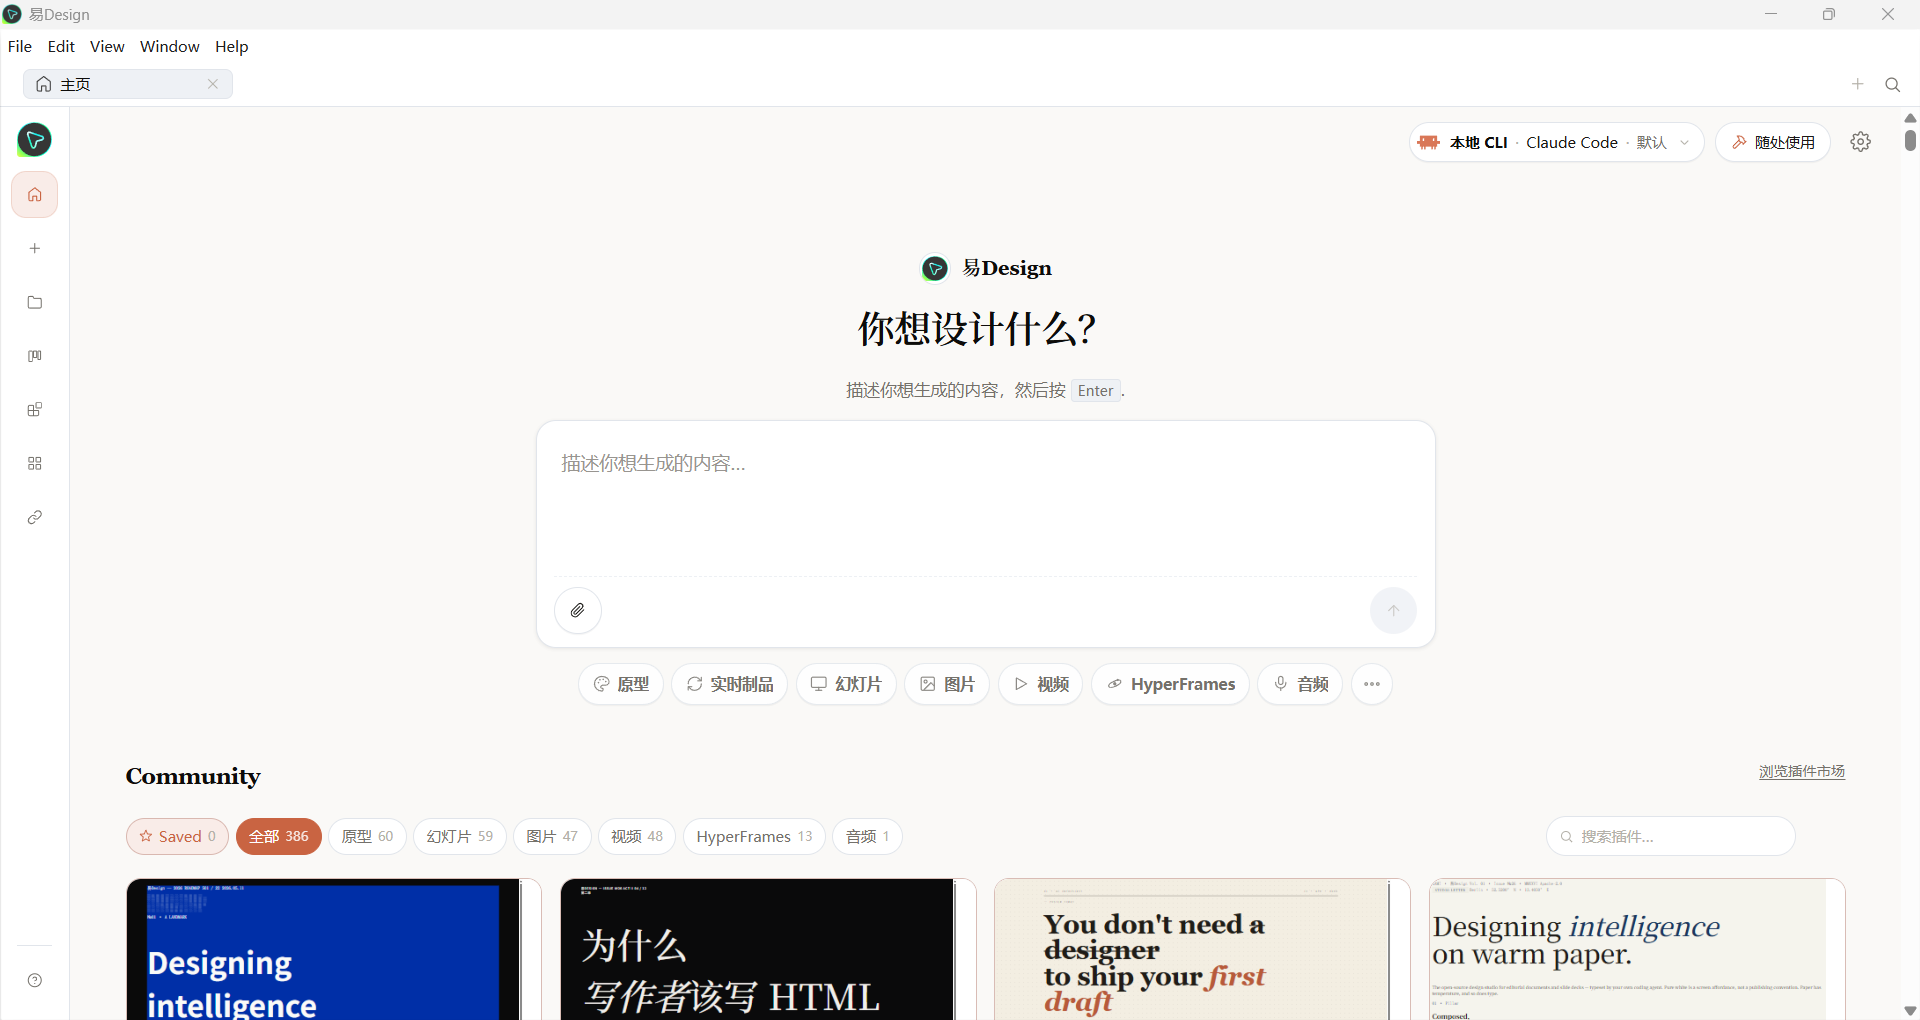Open the grid icon in sidebar
Viewport: 1920px width, 1020px height.
[x=34, y=464]
